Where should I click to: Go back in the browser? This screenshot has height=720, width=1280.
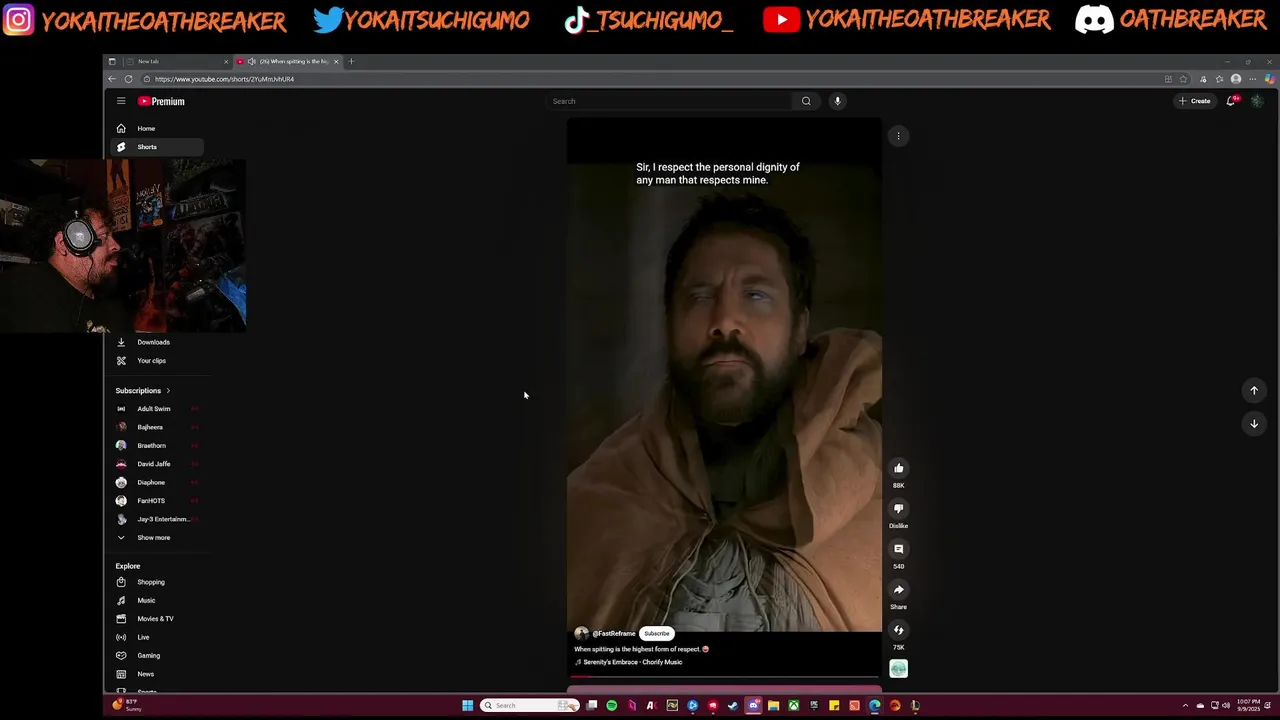pos(112,79)
